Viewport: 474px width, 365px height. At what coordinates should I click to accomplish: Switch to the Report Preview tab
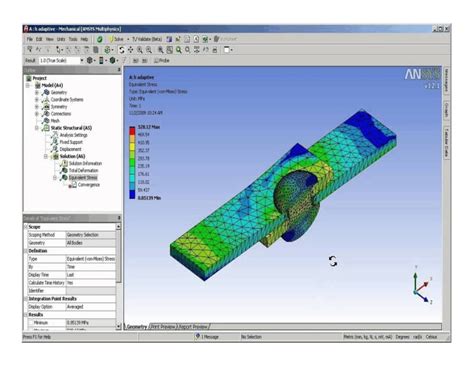[193, 327]
